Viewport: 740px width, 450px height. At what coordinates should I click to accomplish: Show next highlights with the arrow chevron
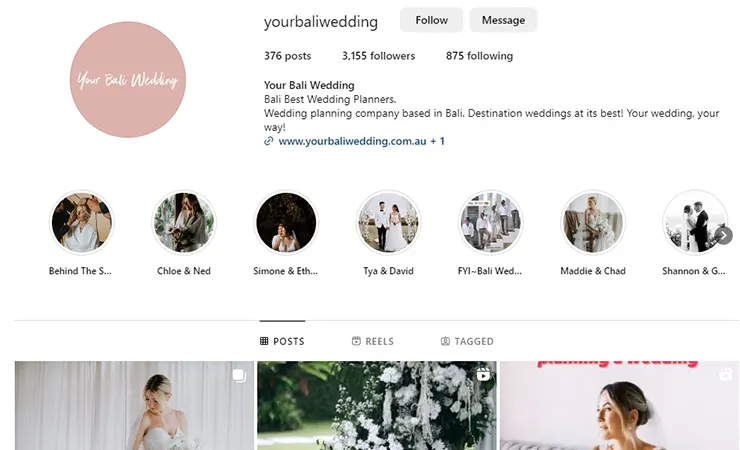click(x=724, y=235)
